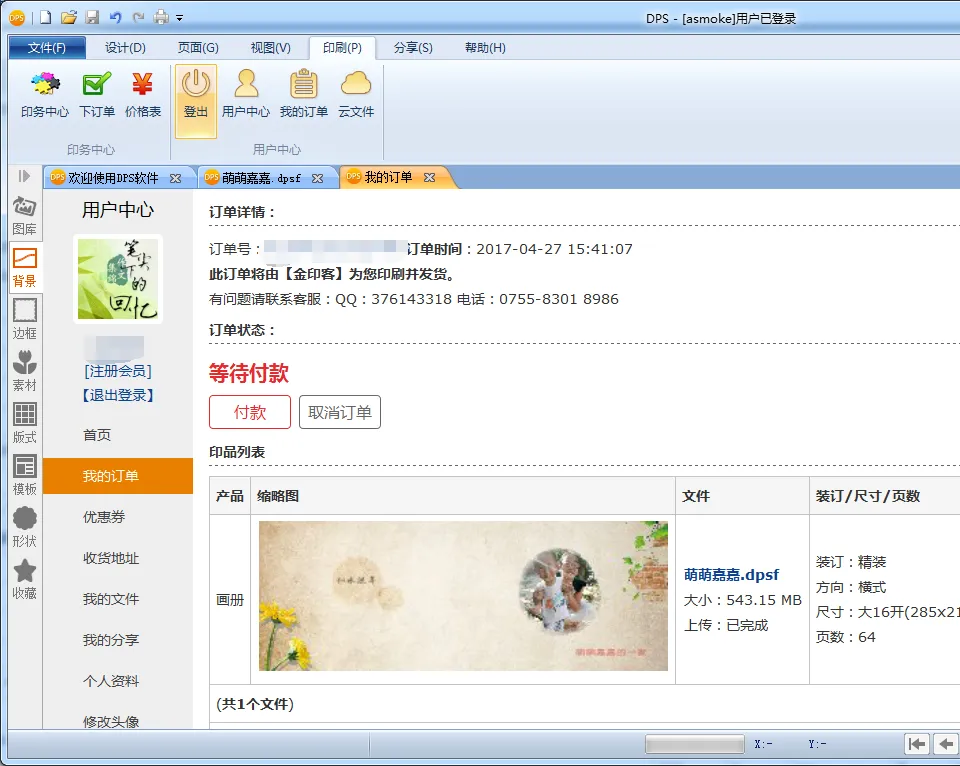Click the order time 2017-04-27 15:41:07 text
Screen dimensions: 960x766
(x=554, y=249)
